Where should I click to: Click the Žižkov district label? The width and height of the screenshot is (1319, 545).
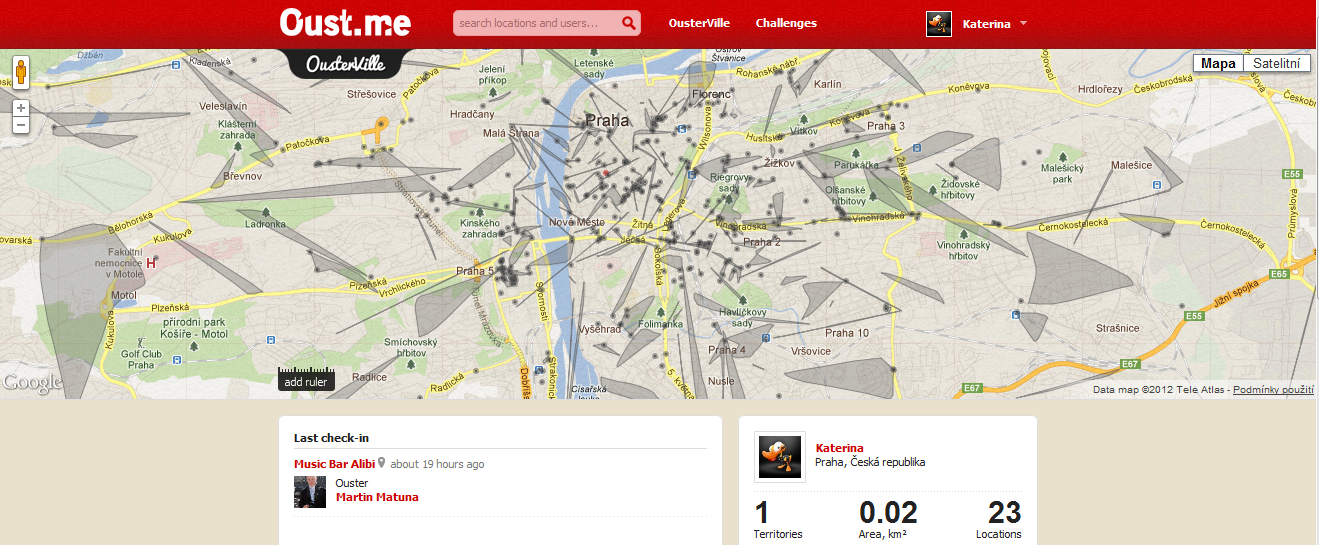(x=779, y=162)
